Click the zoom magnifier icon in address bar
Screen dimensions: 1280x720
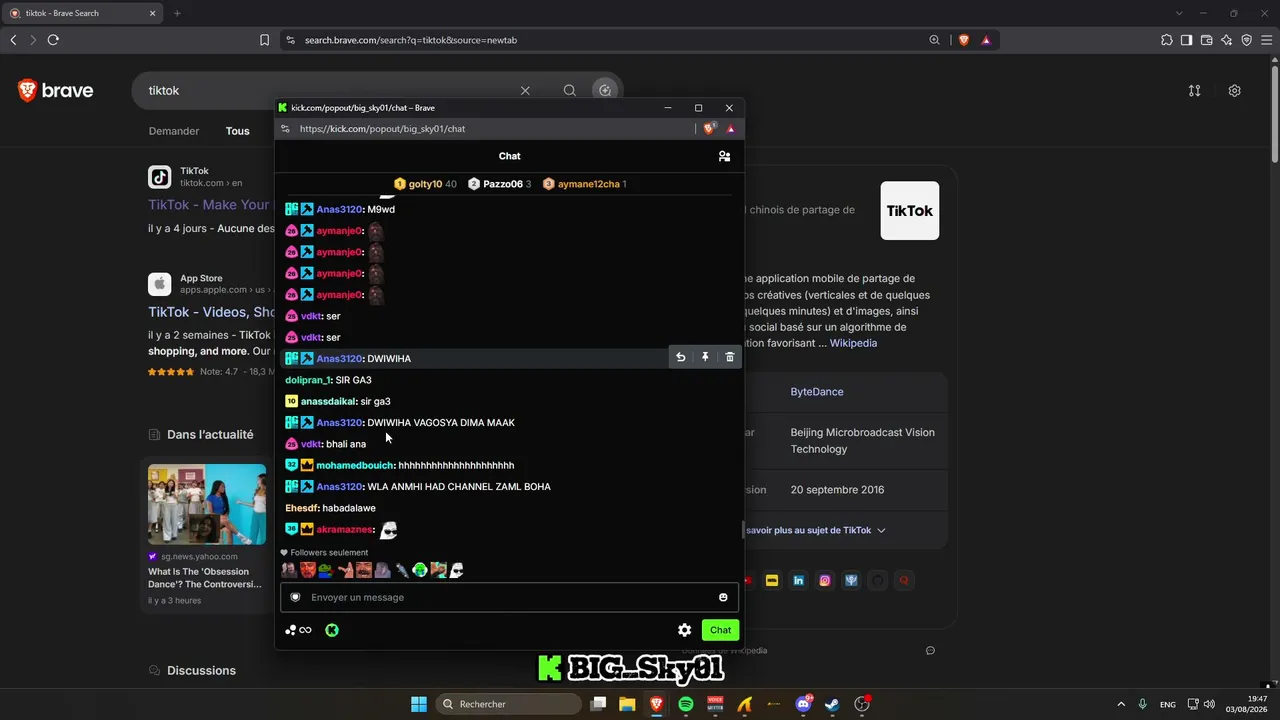point(935,40)
